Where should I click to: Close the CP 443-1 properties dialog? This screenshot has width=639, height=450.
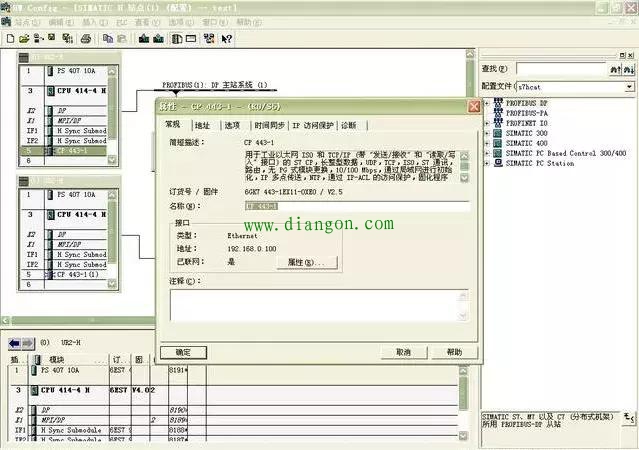point(474,107)
